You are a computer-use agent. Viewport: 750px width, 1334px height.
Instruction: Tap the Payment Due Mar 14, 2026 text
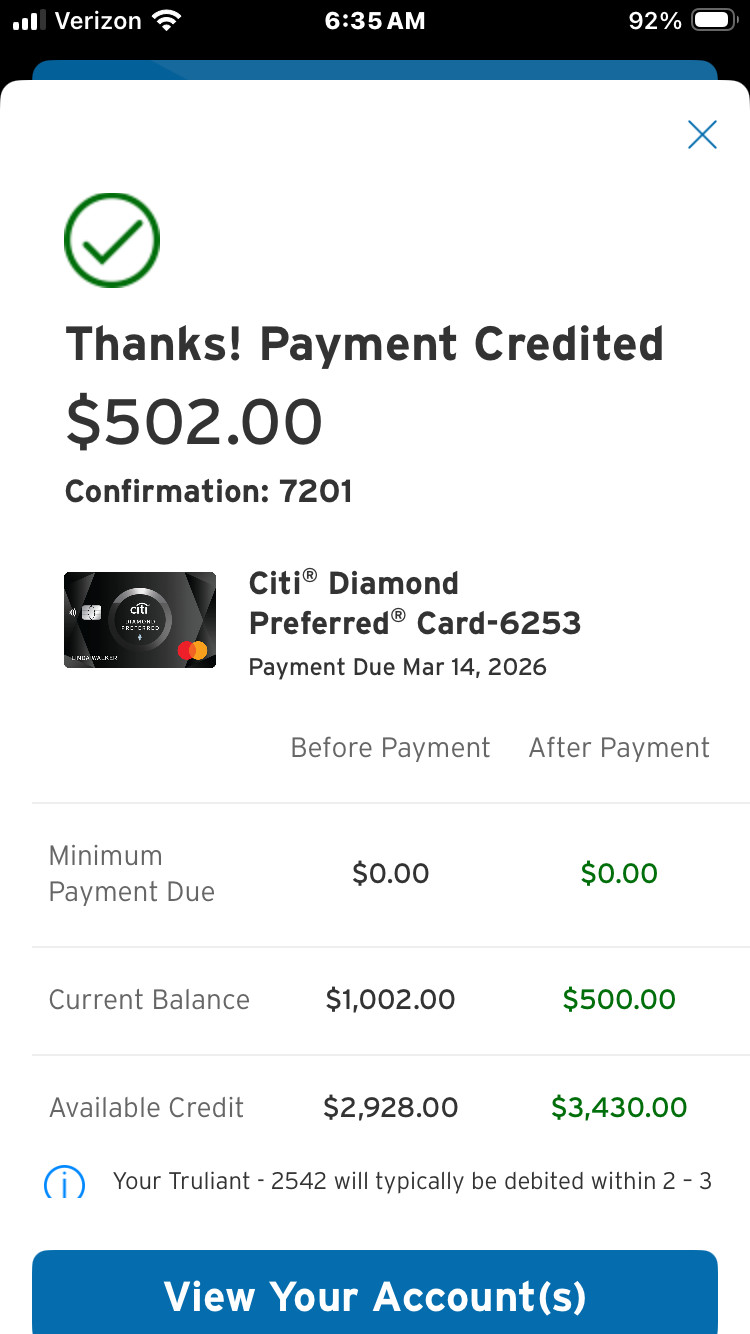point(397,667)
